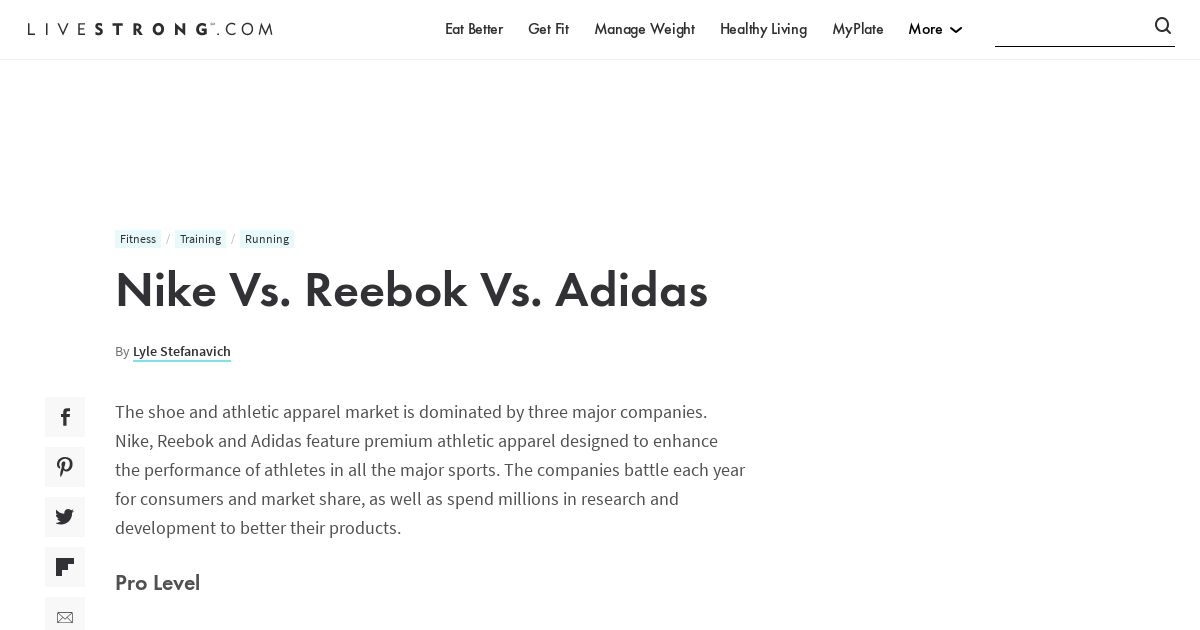This screenshot has width=1200, height=630.
Task: Expand the More menu chevron
Action: 956,30
